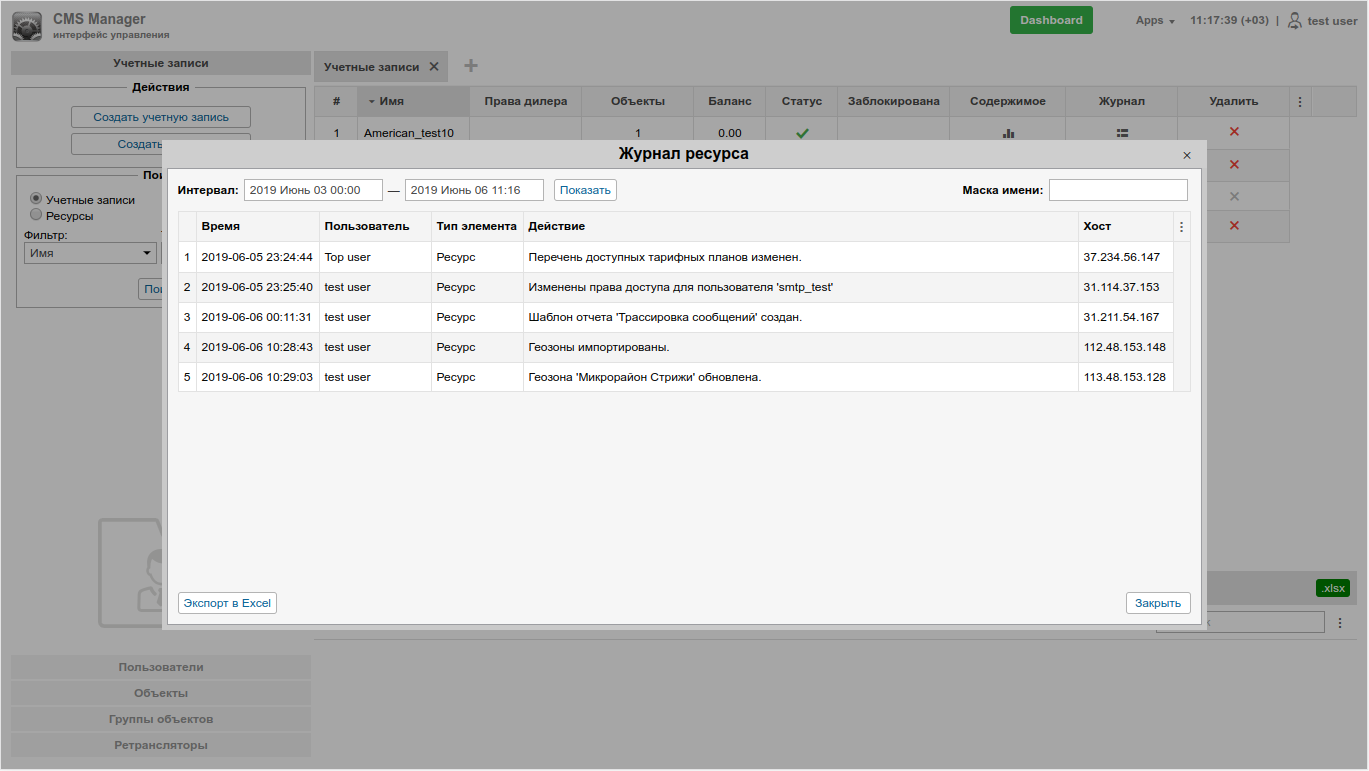Open the Объекты section in the sidebar
This screenshot has width=1369, height=771.
[160, 692]
